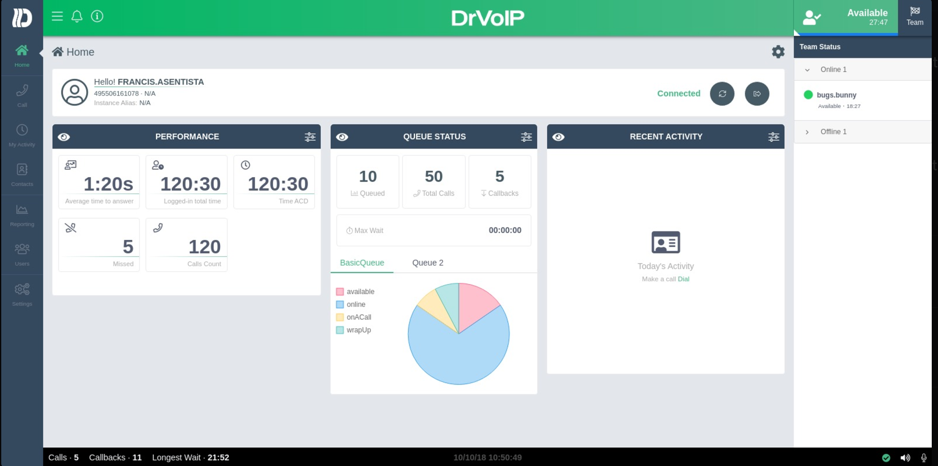The image size is (938, 466).
Task: Collapse the Online 1 team group
Action: [x=865, y=69]
